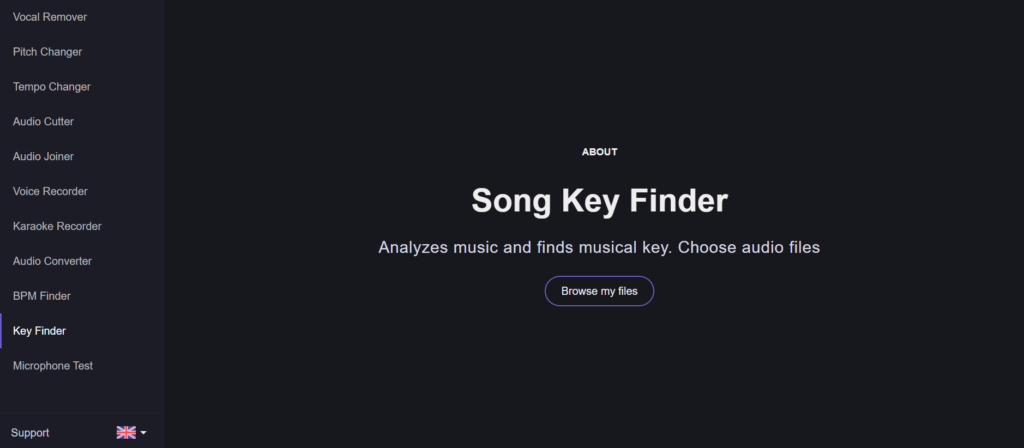This screenshot has width=1024, height=448.
Task: Expand the language dropdown arrow
Action: (144, 432)
